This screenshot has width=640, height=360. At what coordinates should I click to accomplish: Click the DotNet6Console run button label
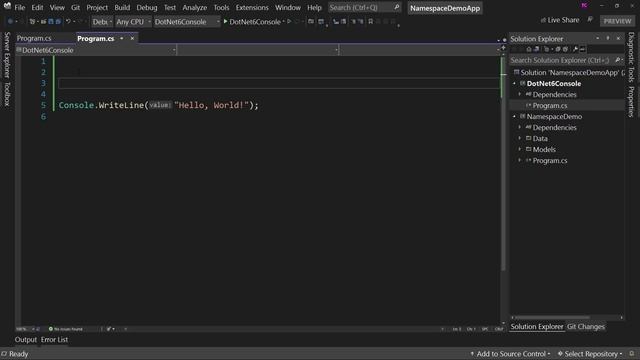[255, 22]
